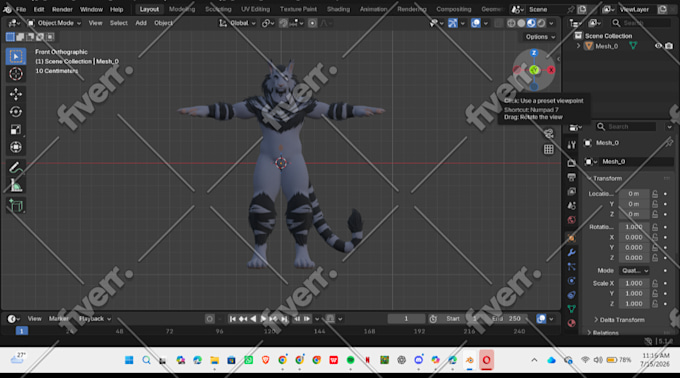The width and height of the screenshot is (680, 378).
Task: Choose the Move tool
Action: [x=16, y=94]
